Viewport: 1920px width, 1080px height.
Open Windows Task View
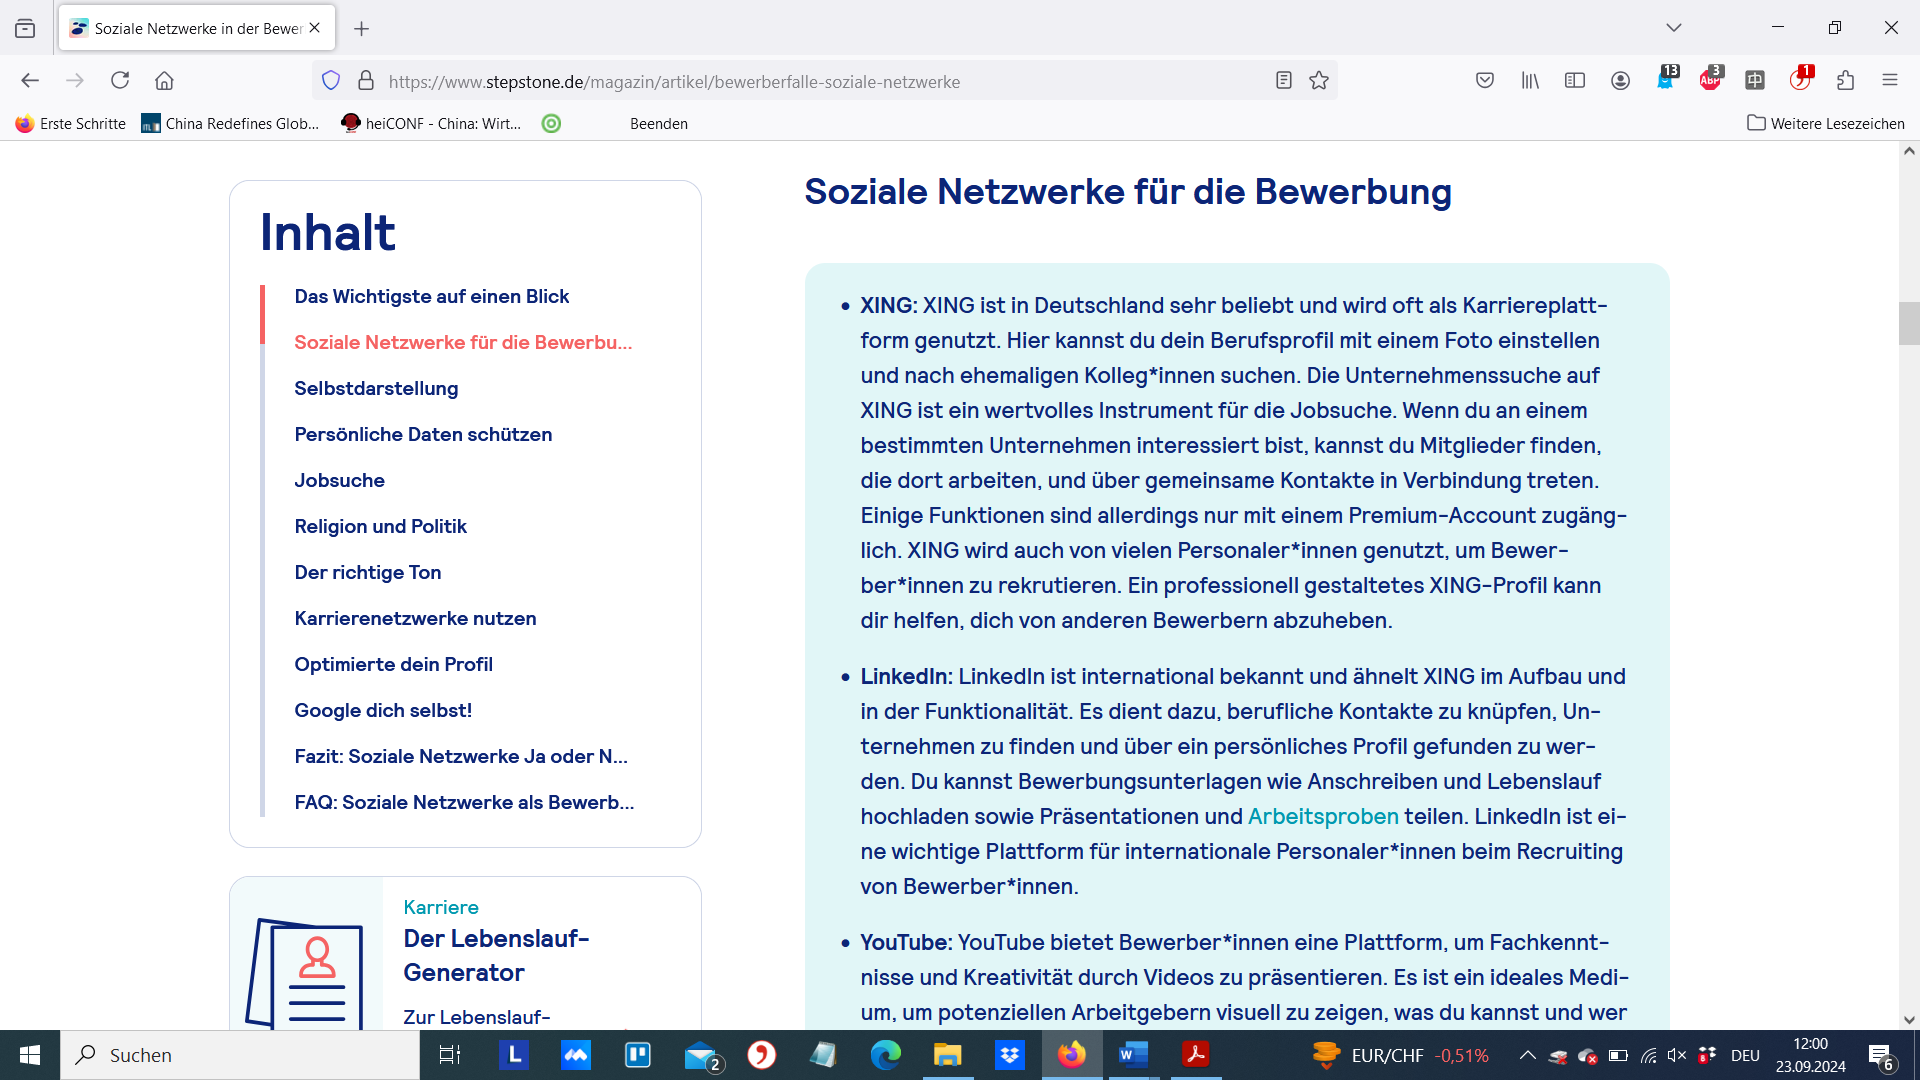click(450, 1055)
